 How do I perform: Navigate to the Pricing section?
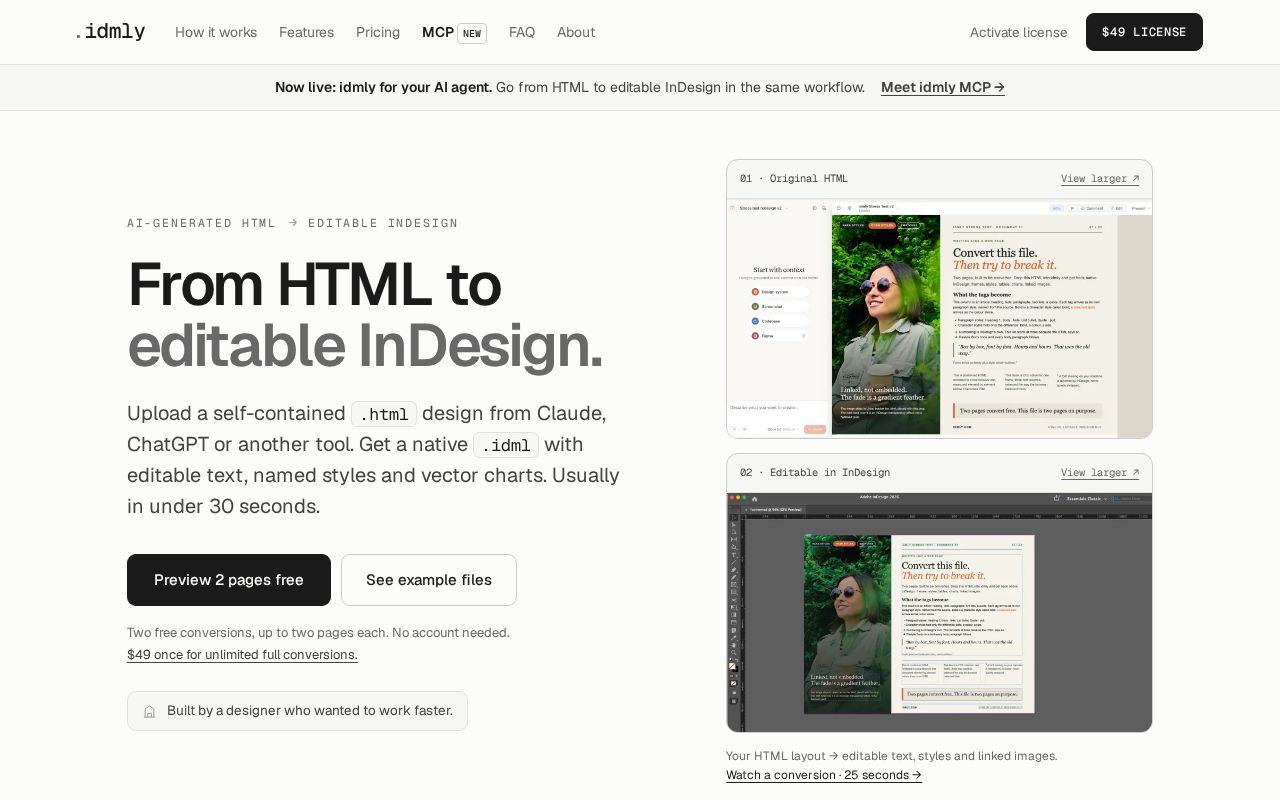378,32
